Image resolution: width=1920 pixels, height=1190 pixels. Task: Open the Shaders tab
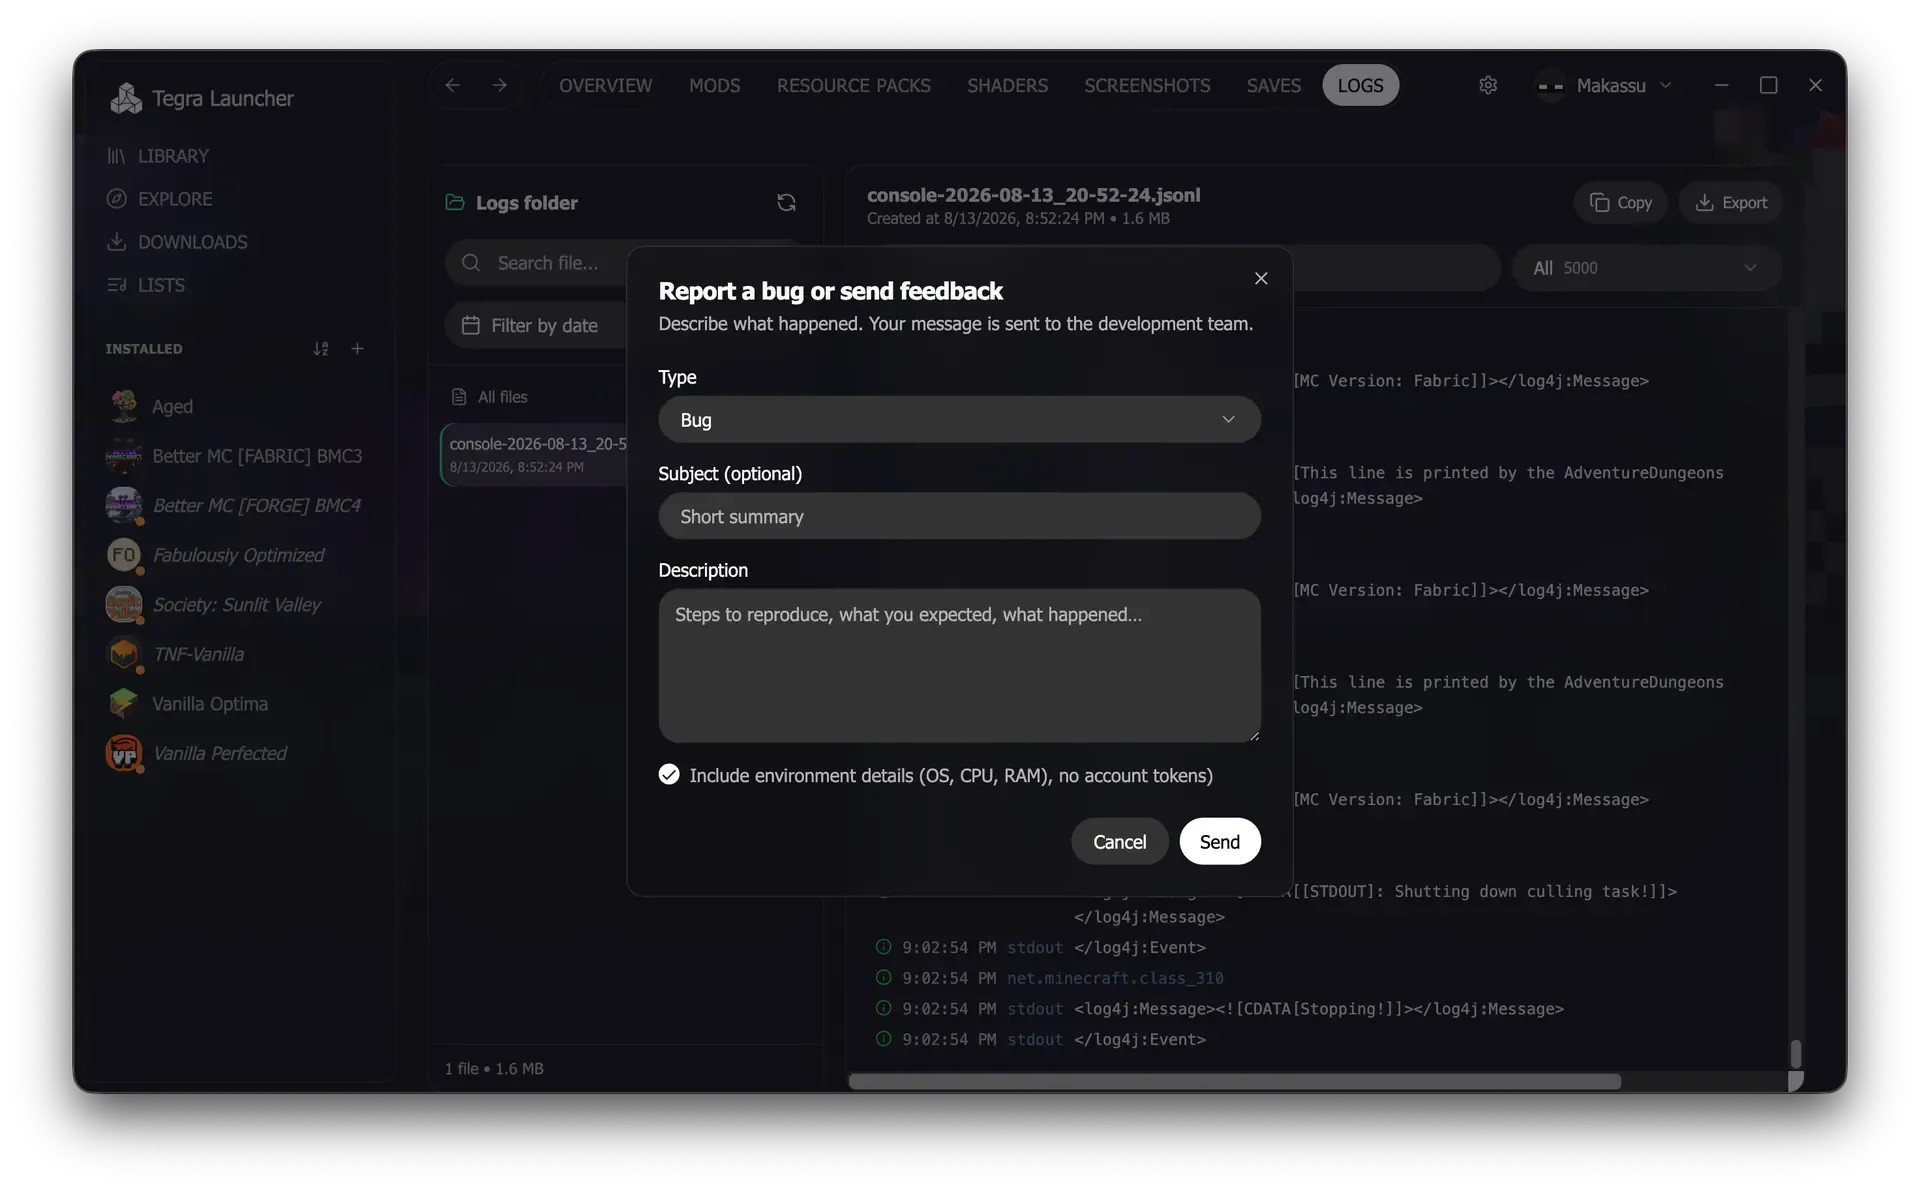(x=1007, y=86)
